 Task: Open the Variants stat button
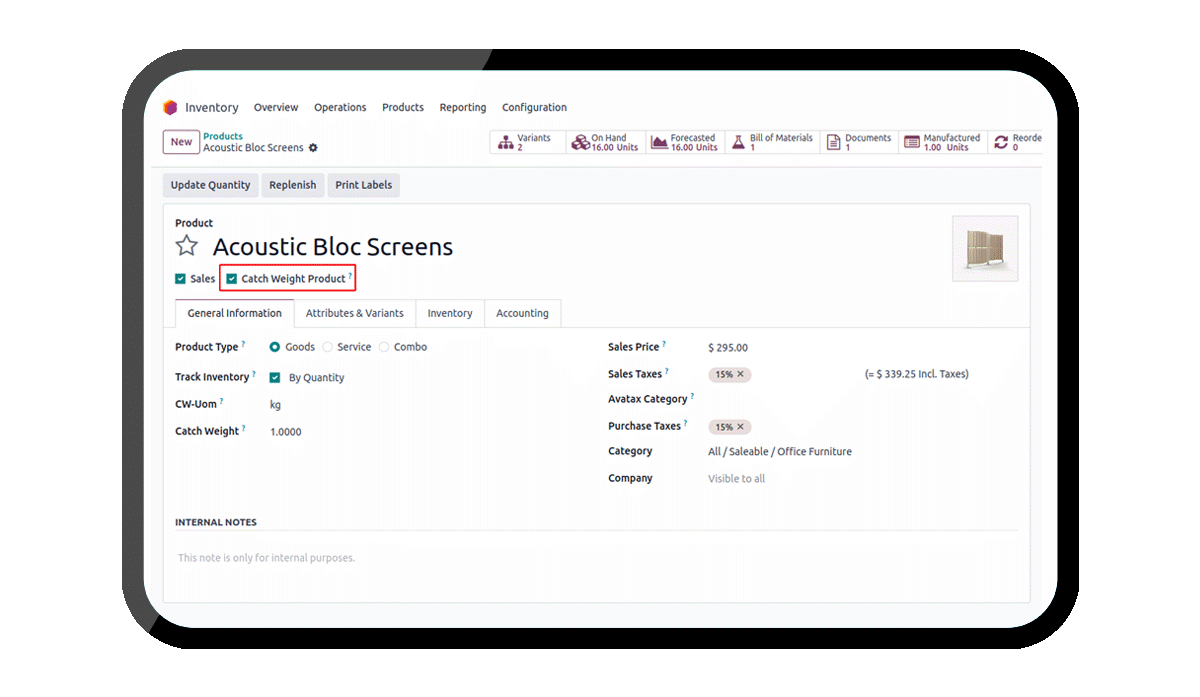[527, 142]
